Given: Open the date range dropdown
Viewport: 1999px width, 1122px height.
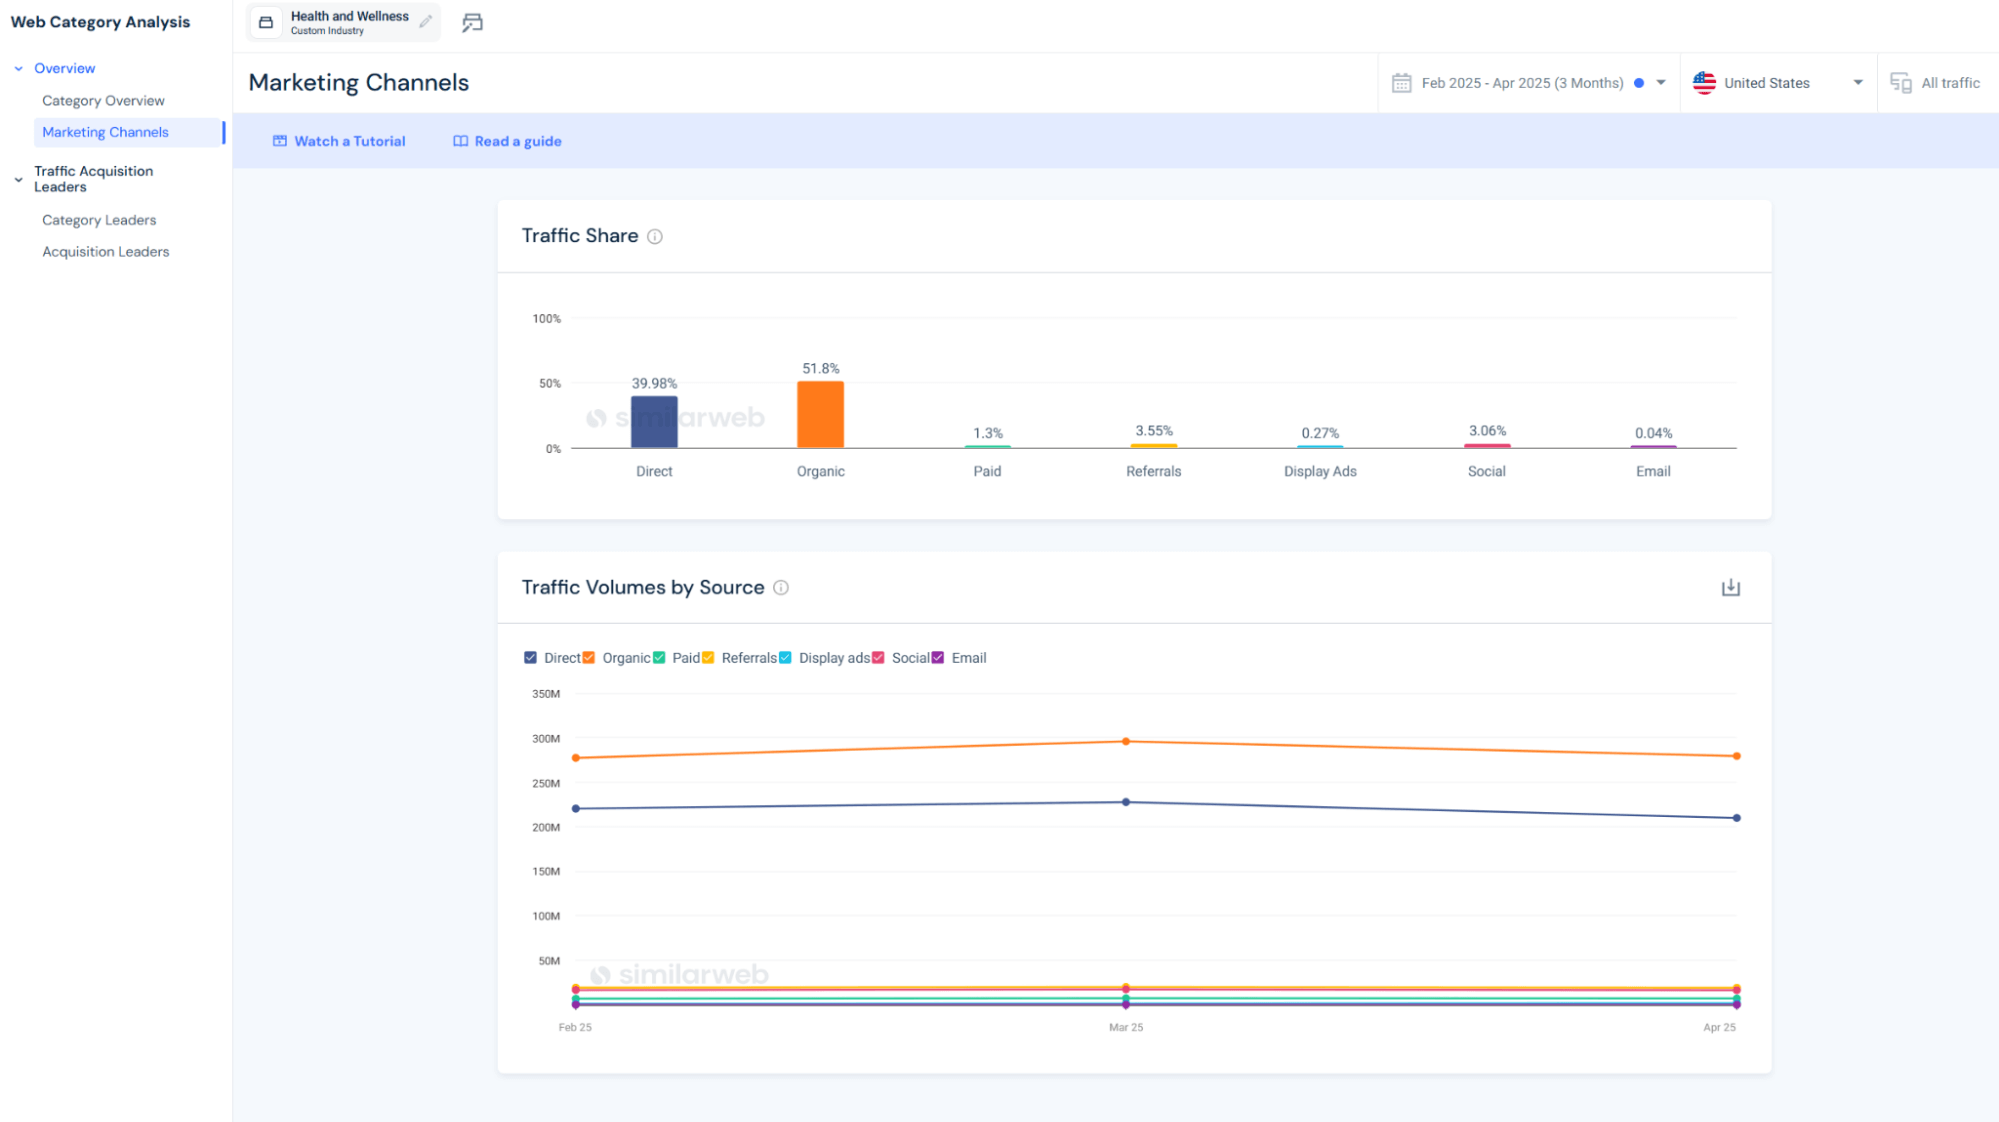Looking at the screenshot, I should 1661,83.
